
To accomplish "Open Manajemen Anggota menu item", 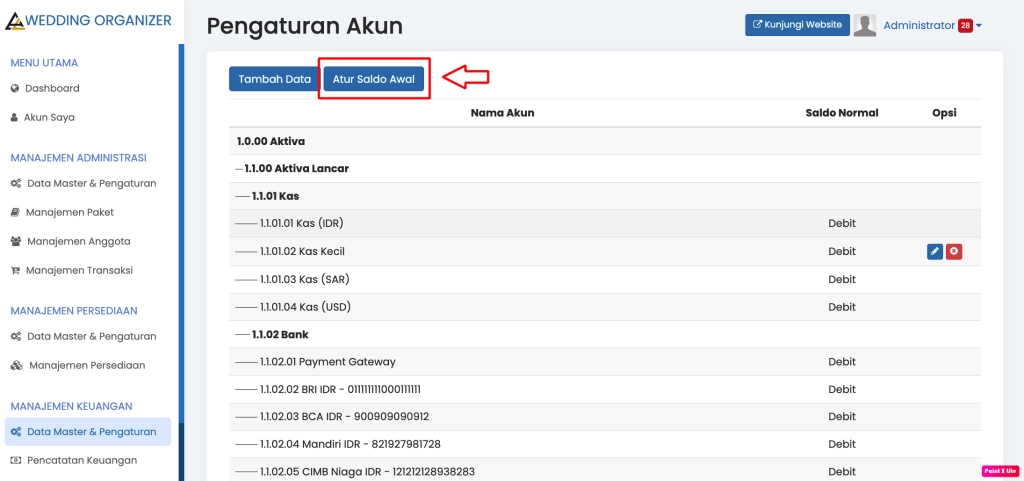I will click(78, 241).
